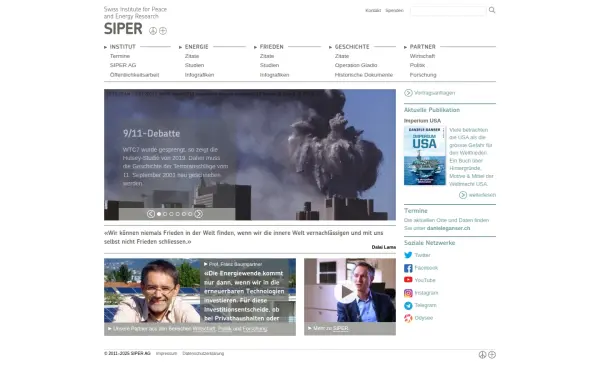Click the peace symbol icon beside SIPER logo
The image size is (600, 375).
tap(153, 31)
